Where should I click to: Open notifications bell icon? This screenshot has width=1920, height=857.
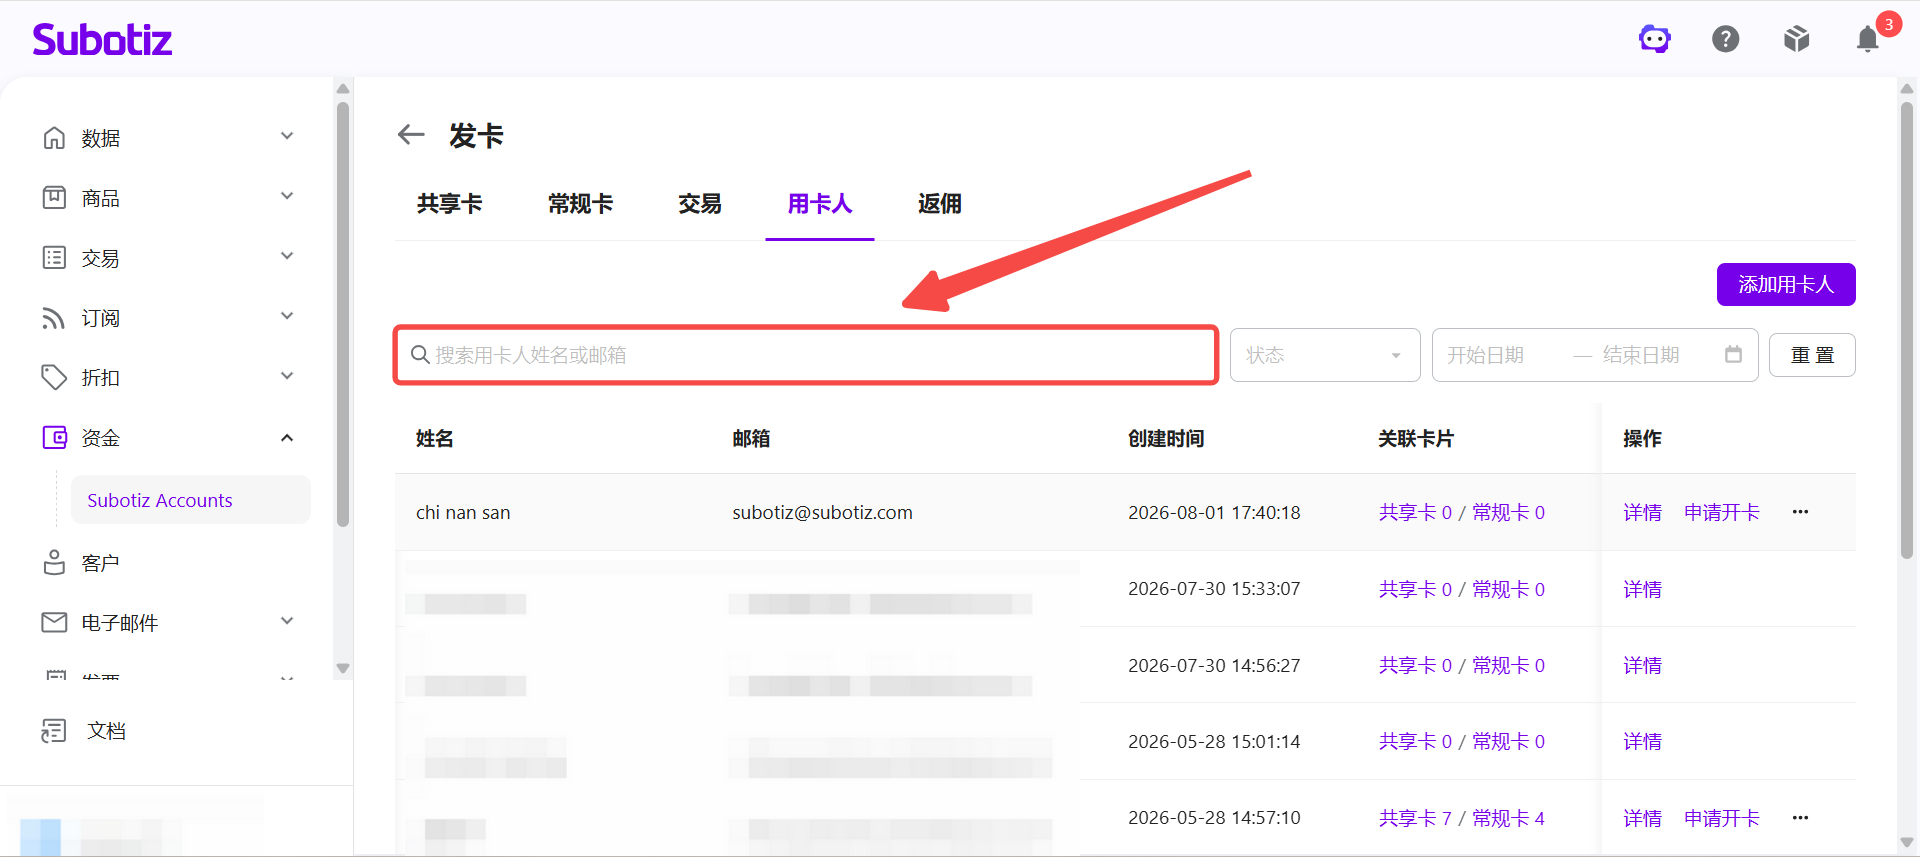click(x=1868, y=39)
